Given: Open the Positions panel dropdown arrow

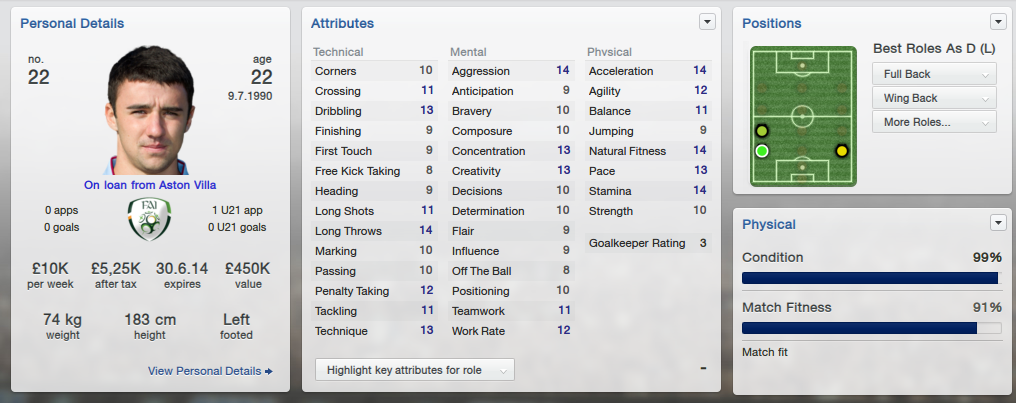Looking at the screenshot, I should point(997,22).
